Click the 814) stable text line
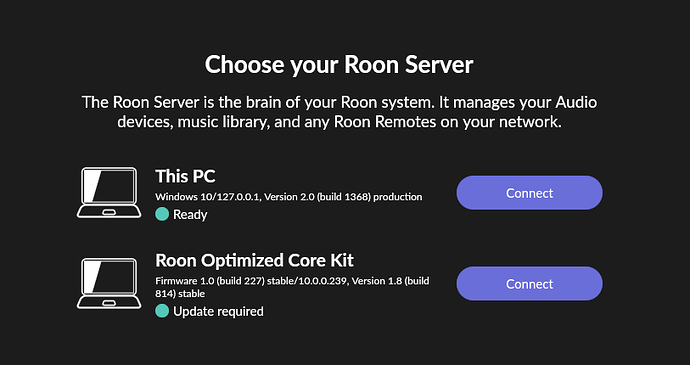Viewport: 690px width, 365px height. click(180, 293)
